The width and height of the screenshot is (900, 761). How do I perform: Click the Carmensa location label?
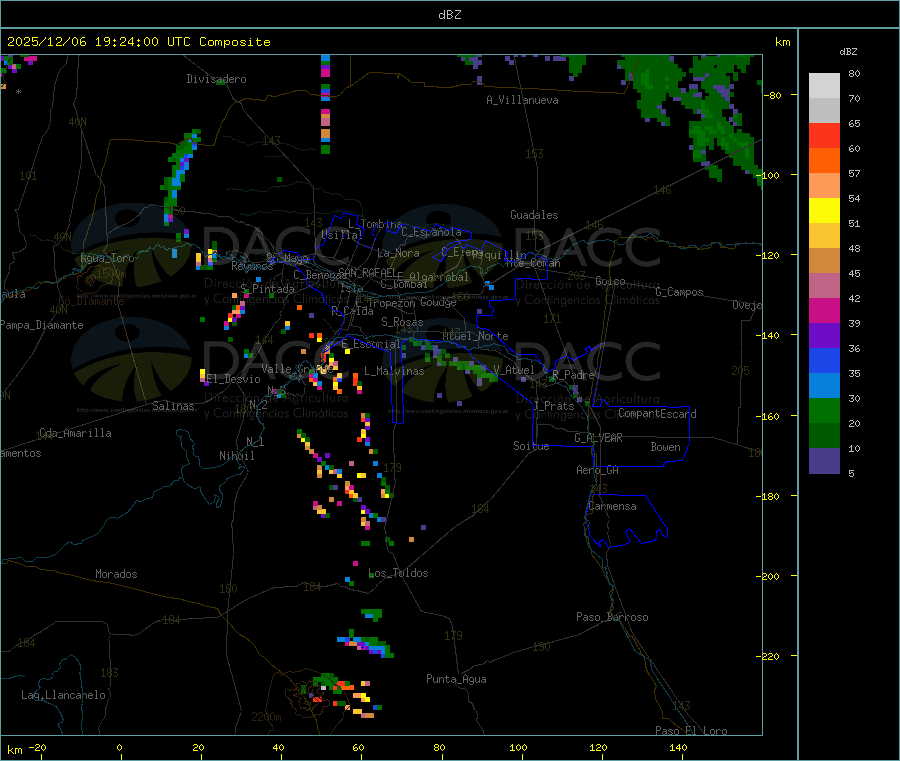612,506
